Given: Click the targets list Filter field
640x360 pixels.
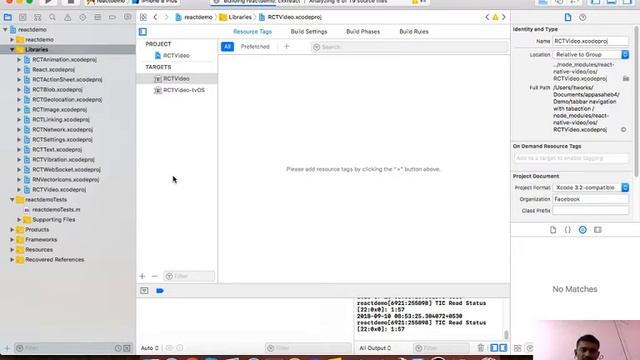Looking at the screenshot, I should pyautogui.click(x=189, y=276).
